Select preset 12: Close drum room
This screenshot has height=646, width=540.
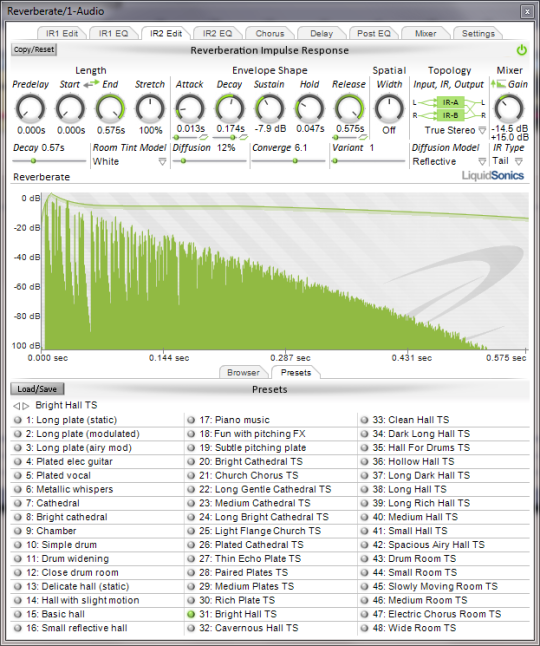[97, 572]
